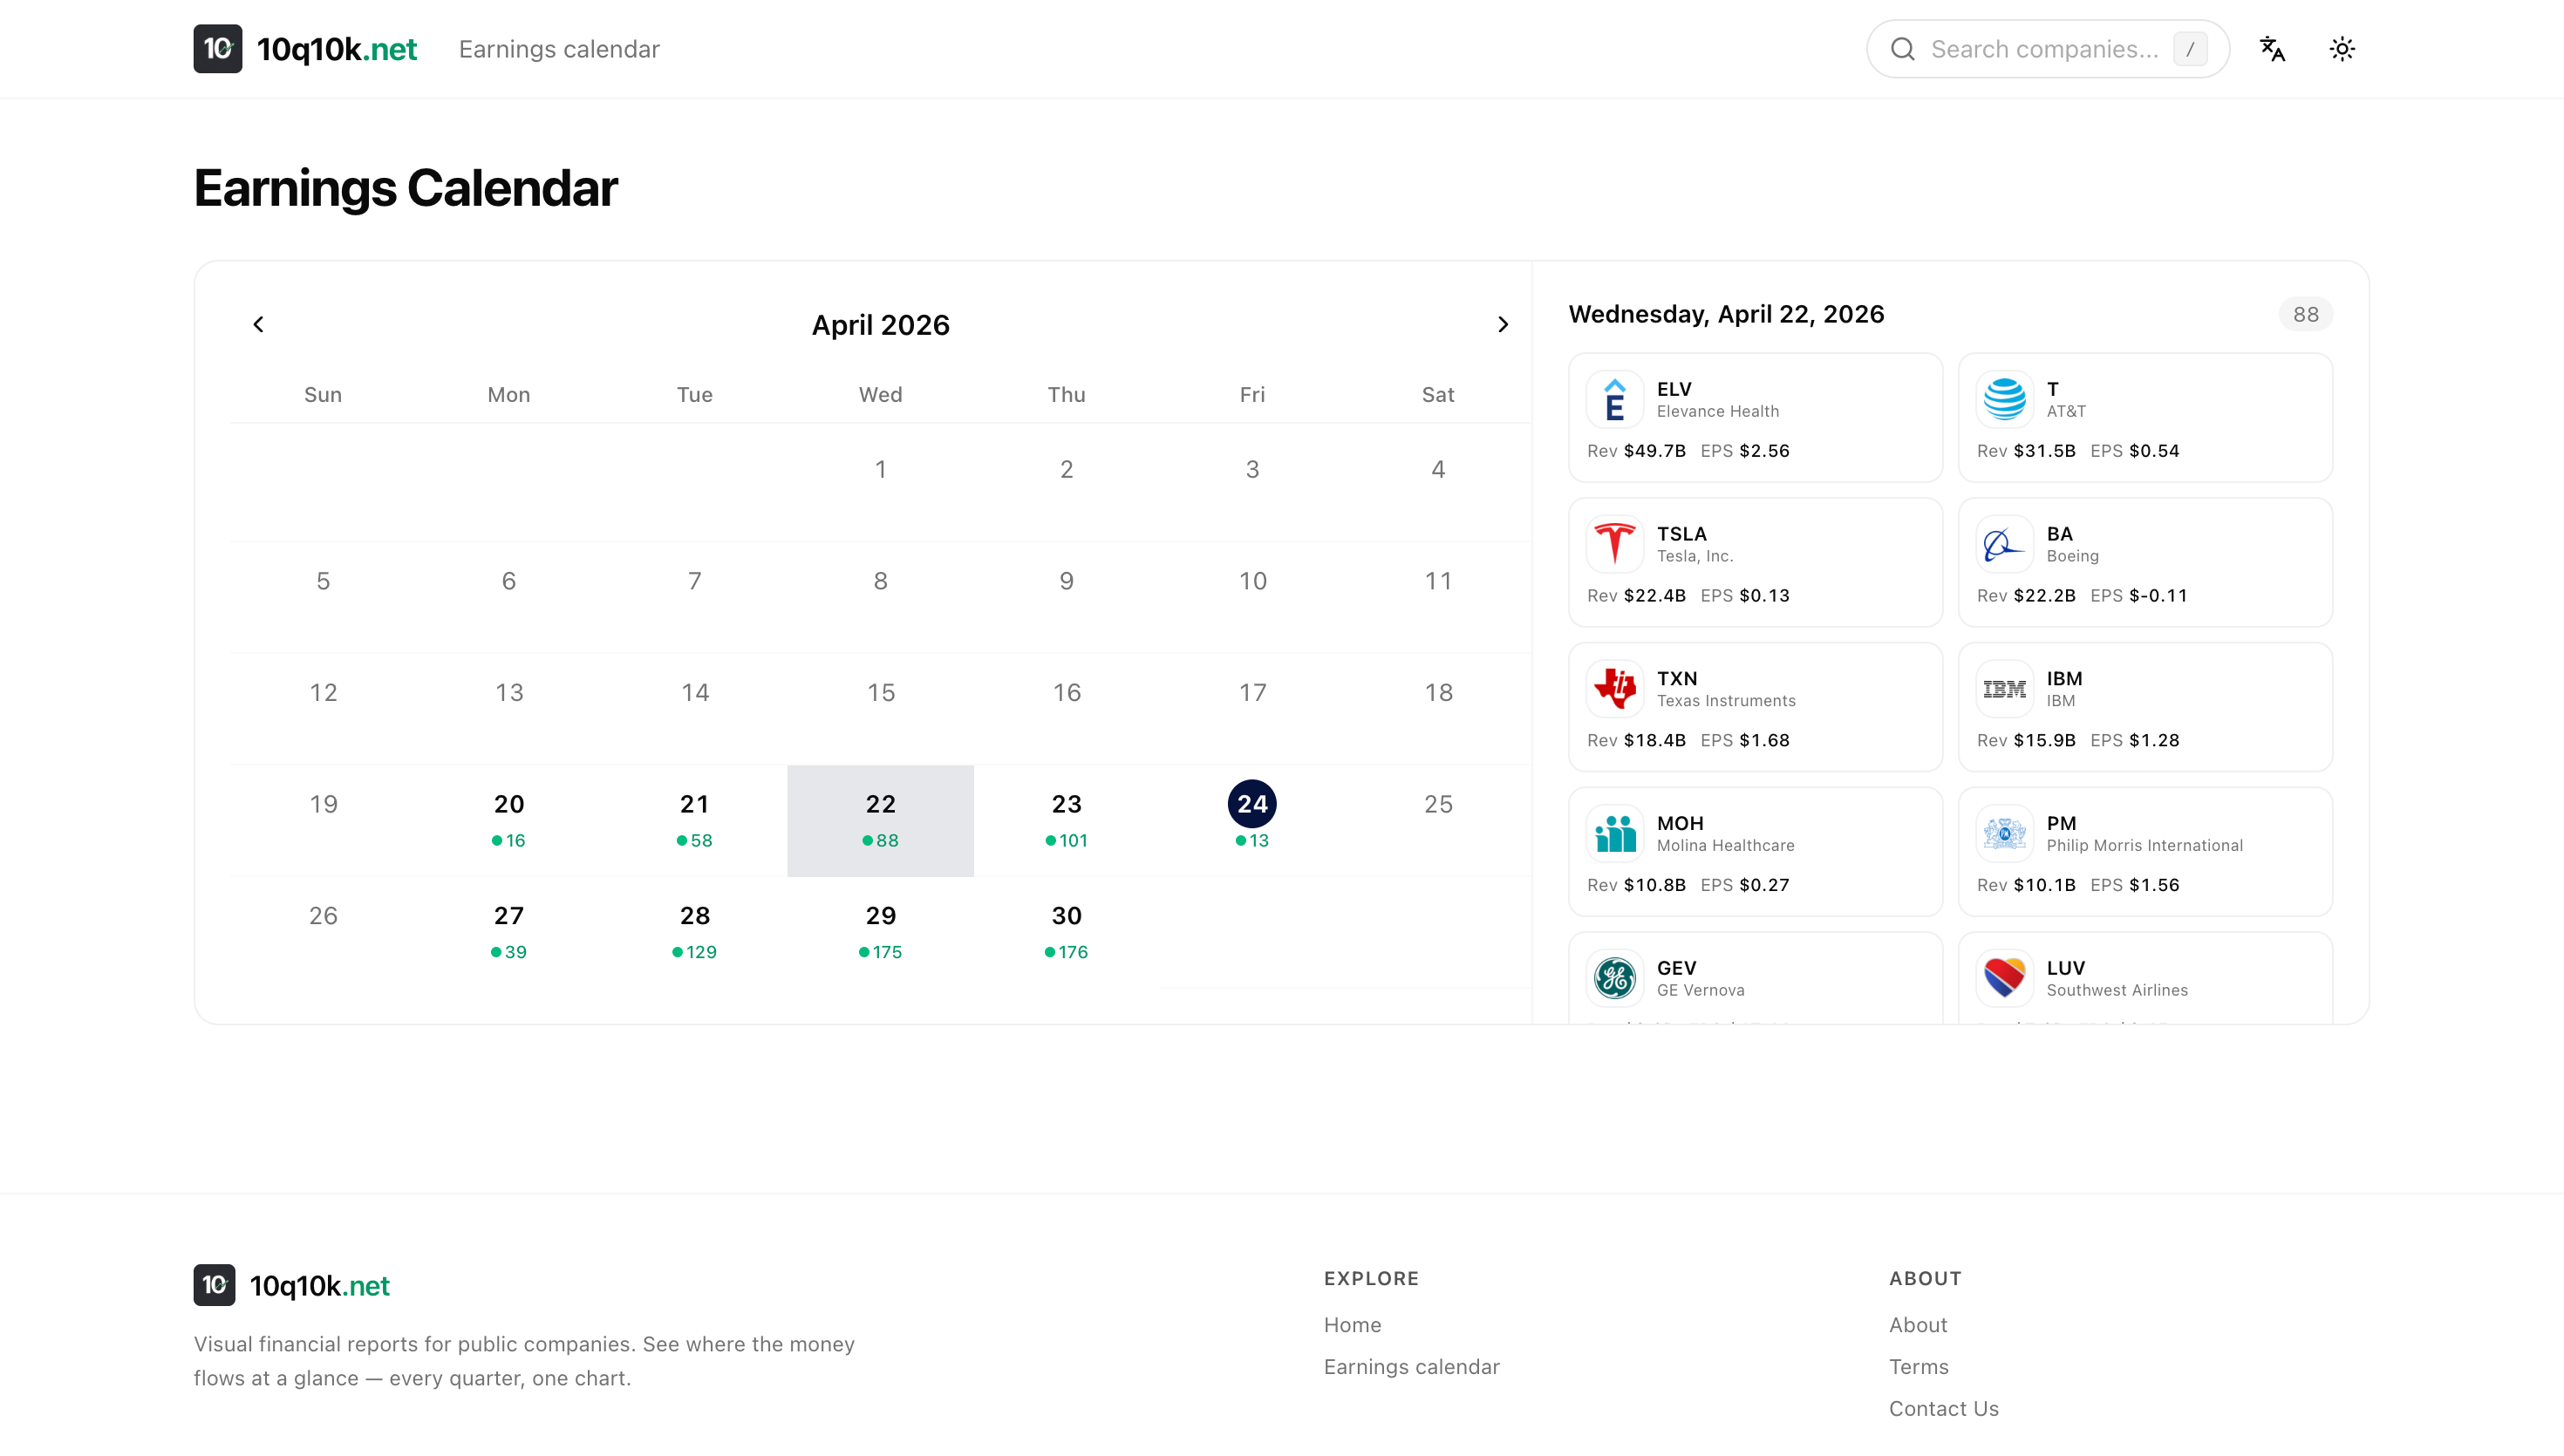Open the Earnings calendar nav item
The height and width of the screenshot is (1456, 2564).
(559, 49)
